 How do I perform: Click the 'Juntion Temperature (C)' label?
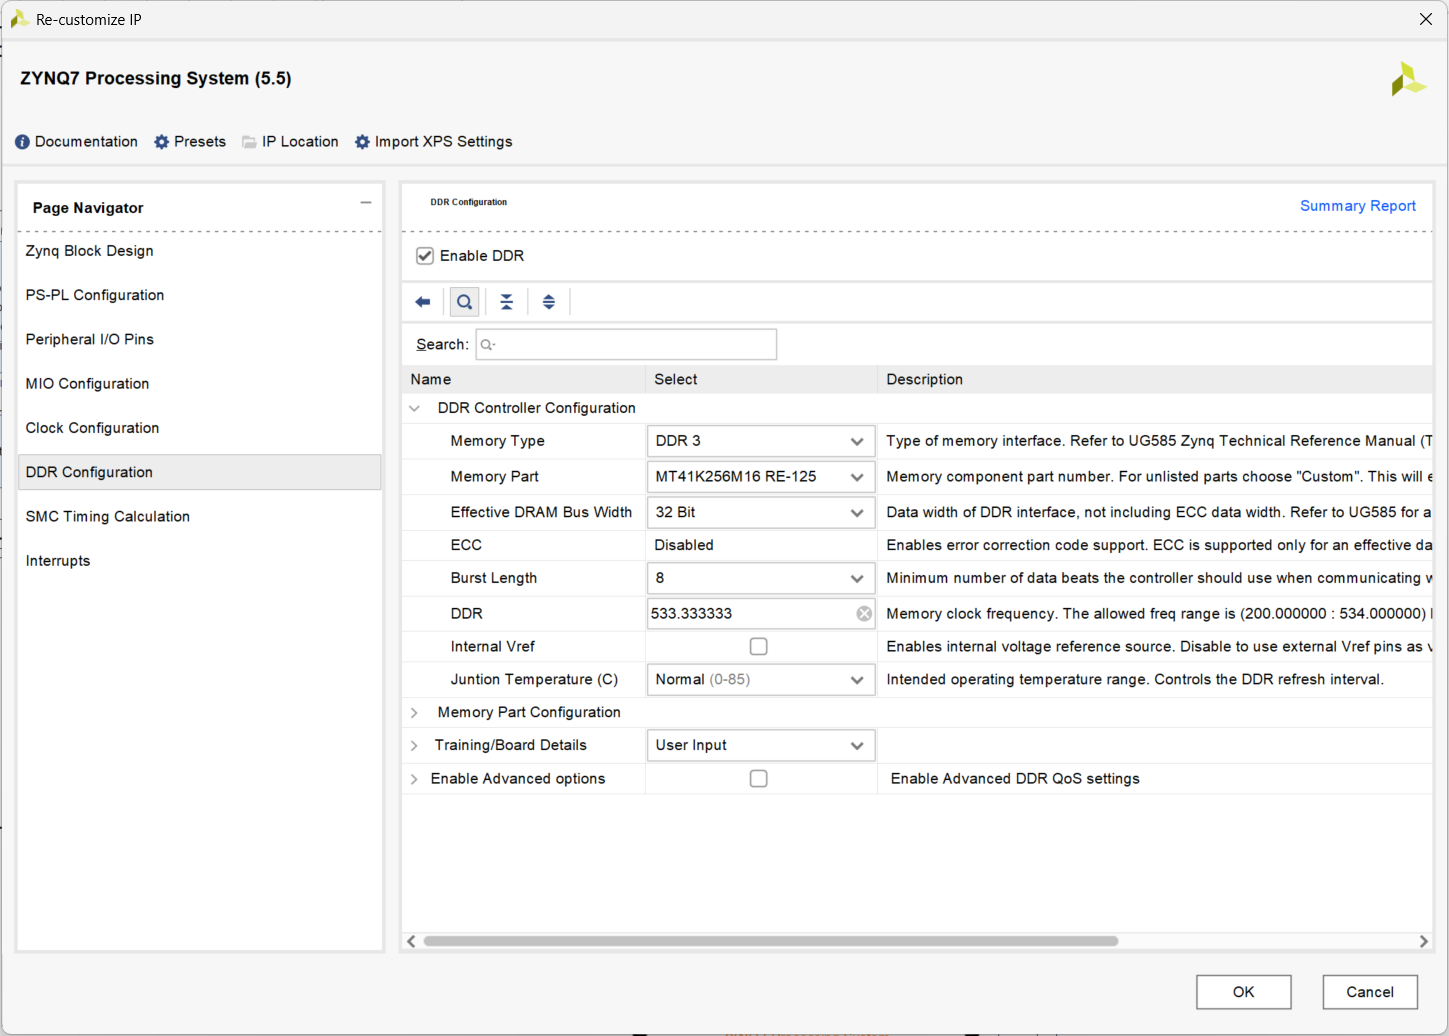pyautogui.click(x=534, y=679)
